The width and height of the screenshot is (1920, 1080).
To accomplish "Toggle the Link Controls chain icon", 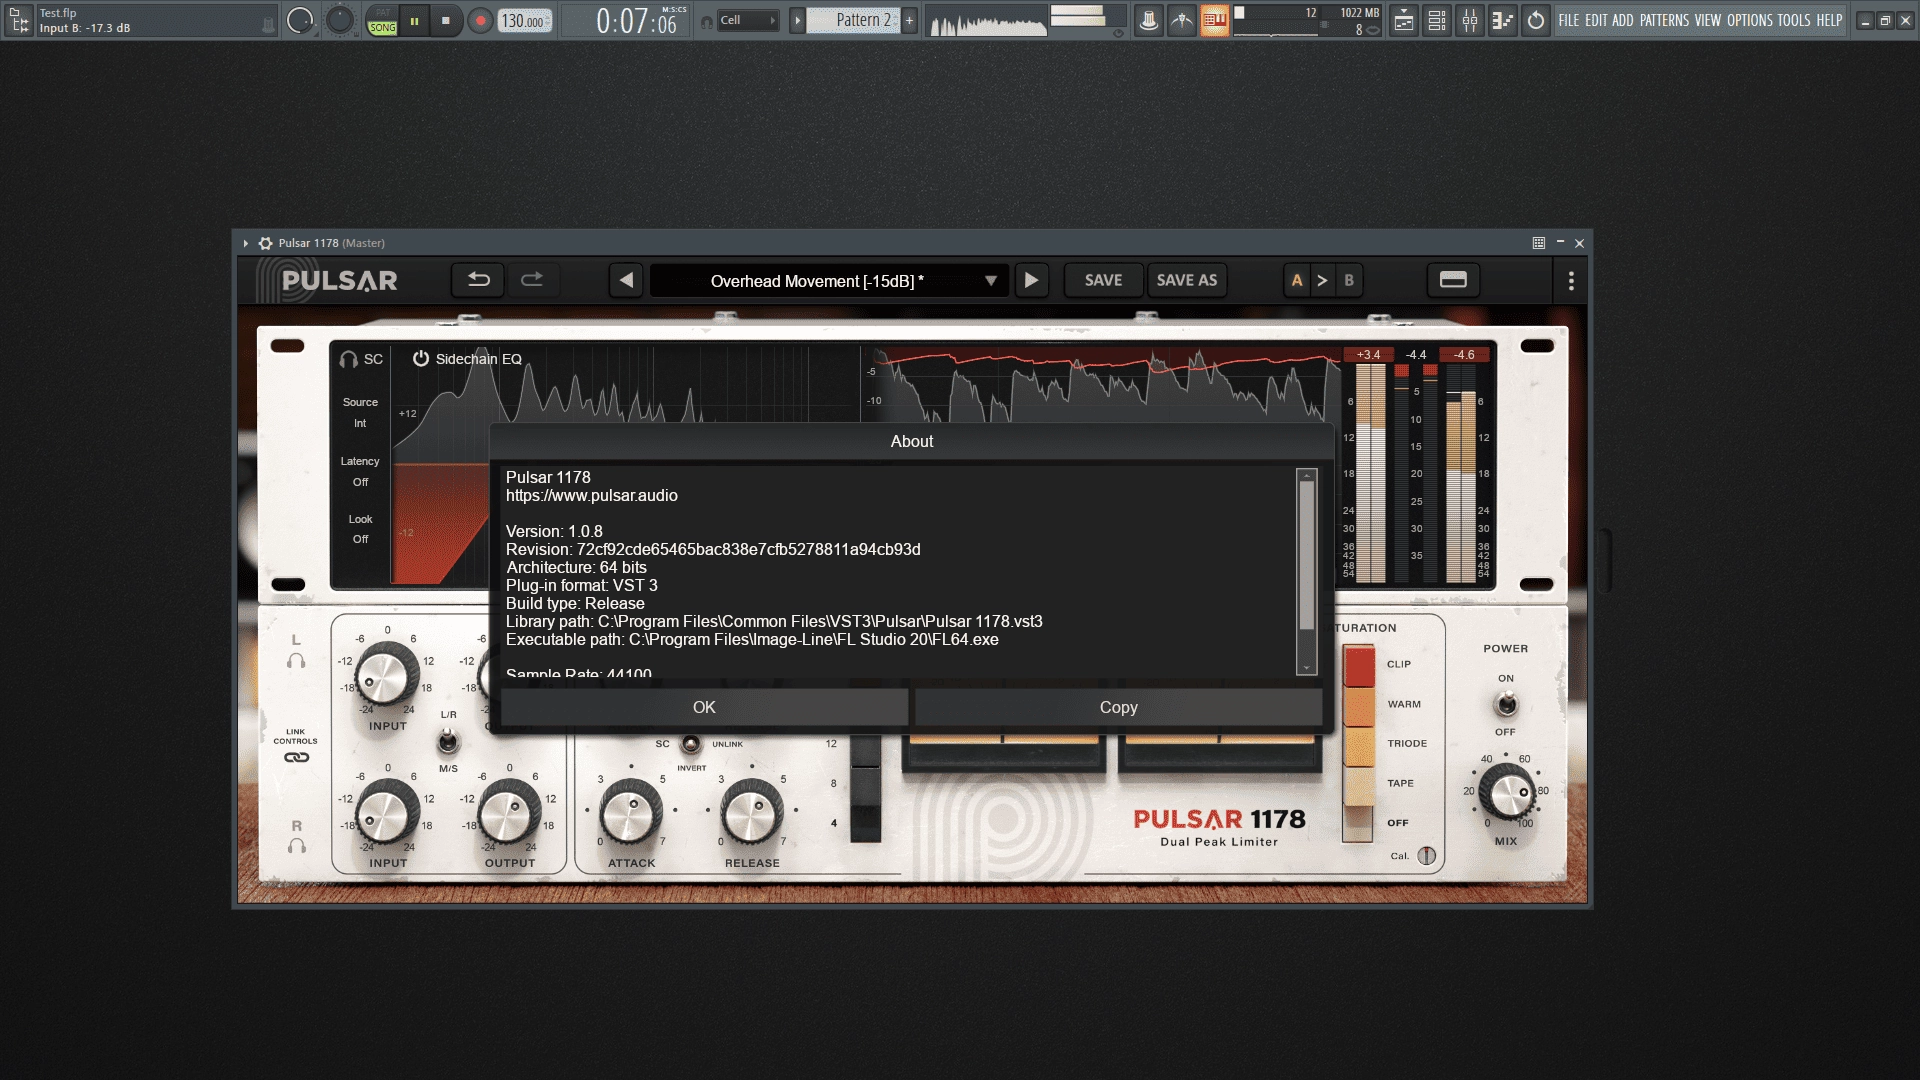I will pos(296,758).
